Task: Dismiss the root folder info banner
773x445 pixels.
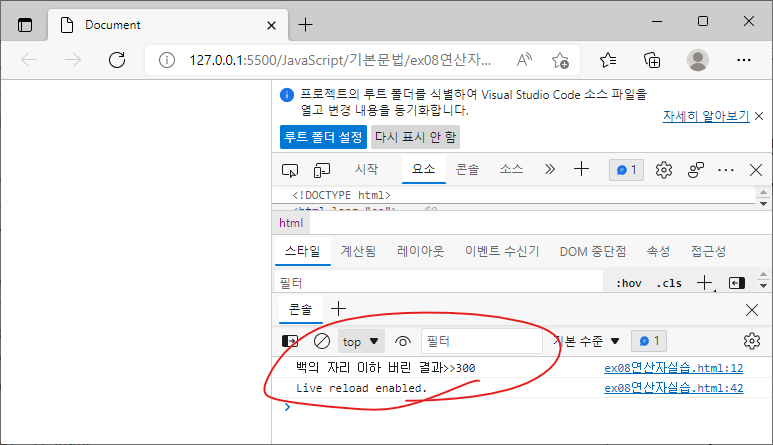Action: pyautogui.click(x=759, y=116)
